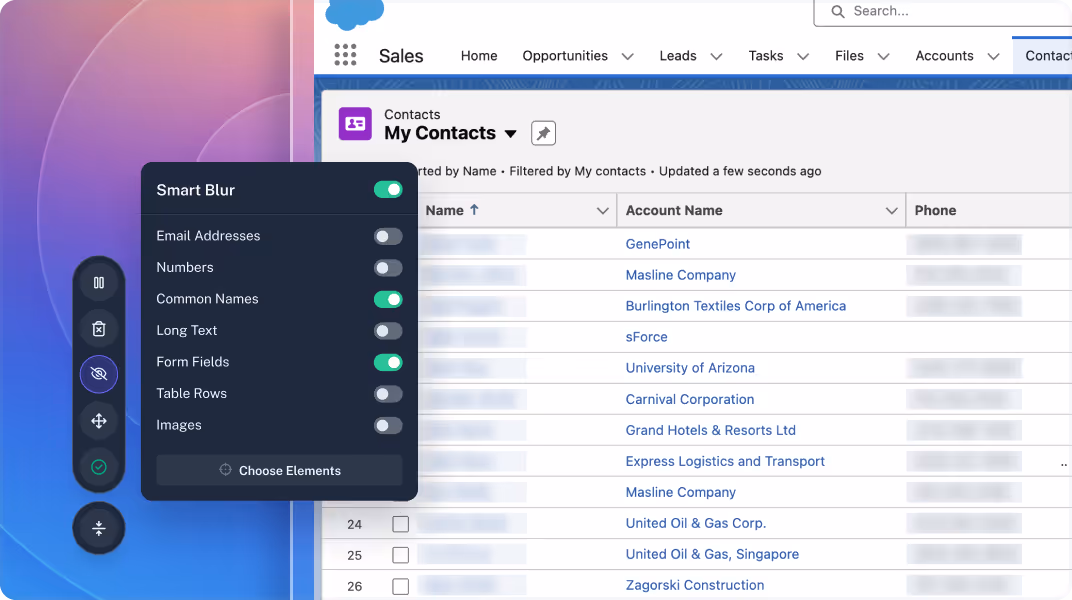Expand the Opportunities tab chevron
1072x600 pixels.
628,56
